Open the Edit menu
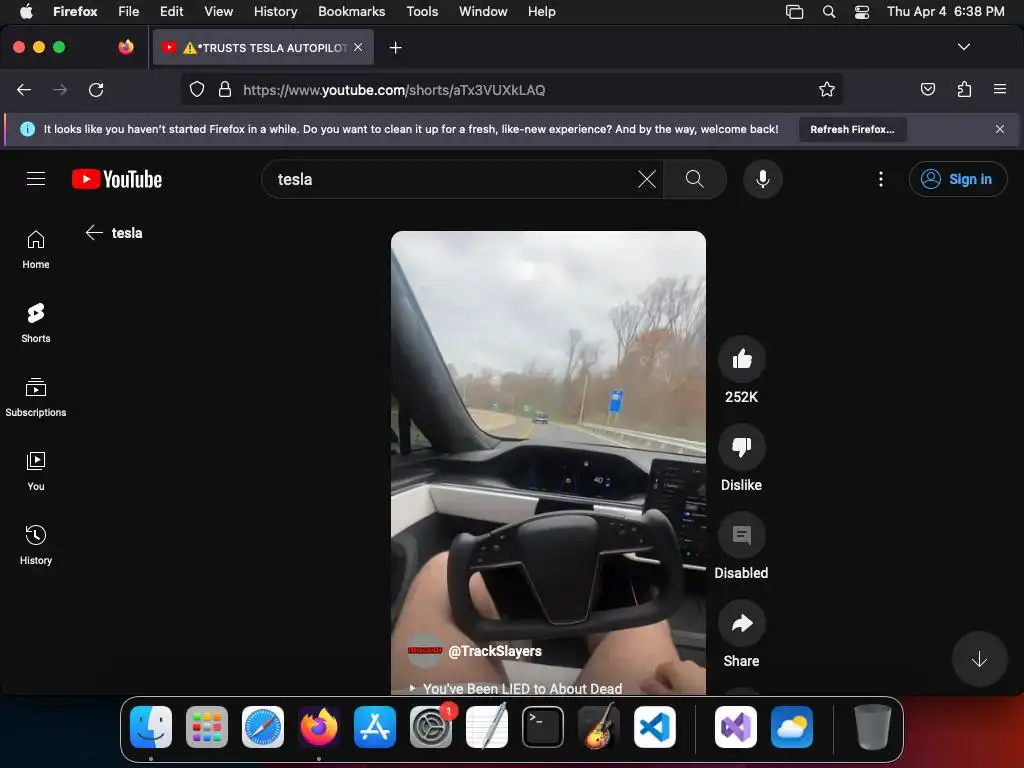The height and width of the screenshot is (768, 1024). pos(171,12)
